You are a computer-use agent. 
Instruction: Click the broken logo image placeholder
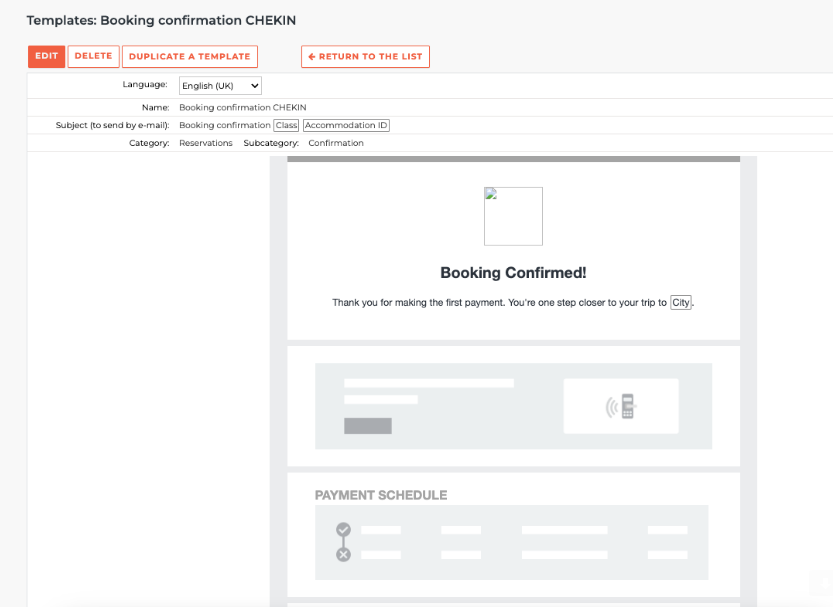coord(513,216)
